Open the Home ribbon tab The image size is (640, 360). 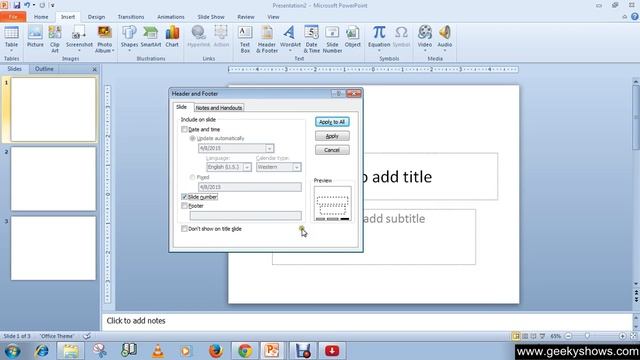click(x=41, y=17)
